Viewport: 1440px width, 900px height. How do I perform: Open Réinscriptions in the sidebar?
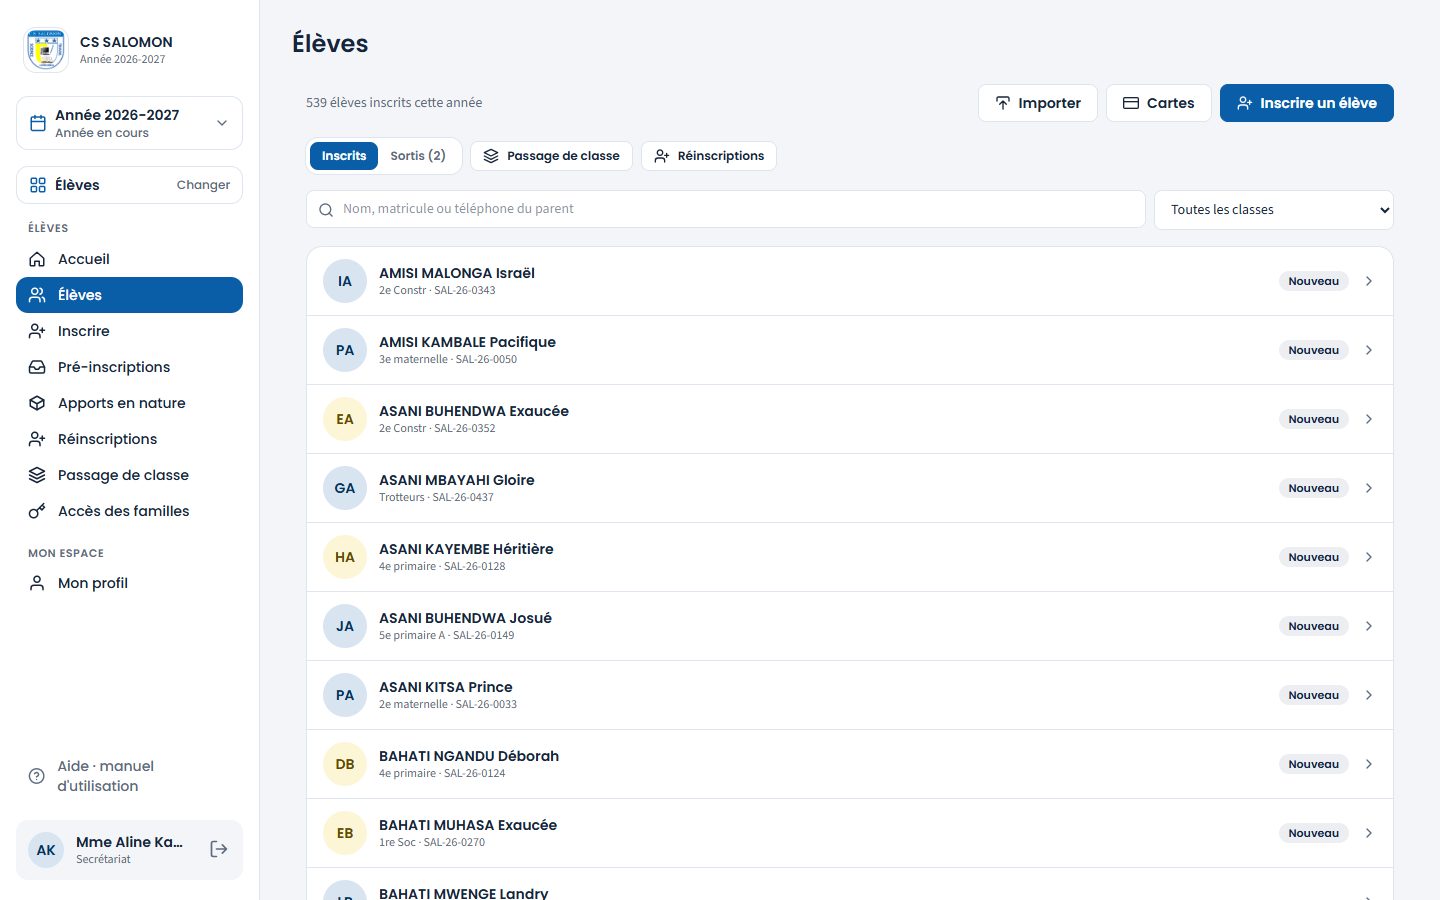point(129,439)
